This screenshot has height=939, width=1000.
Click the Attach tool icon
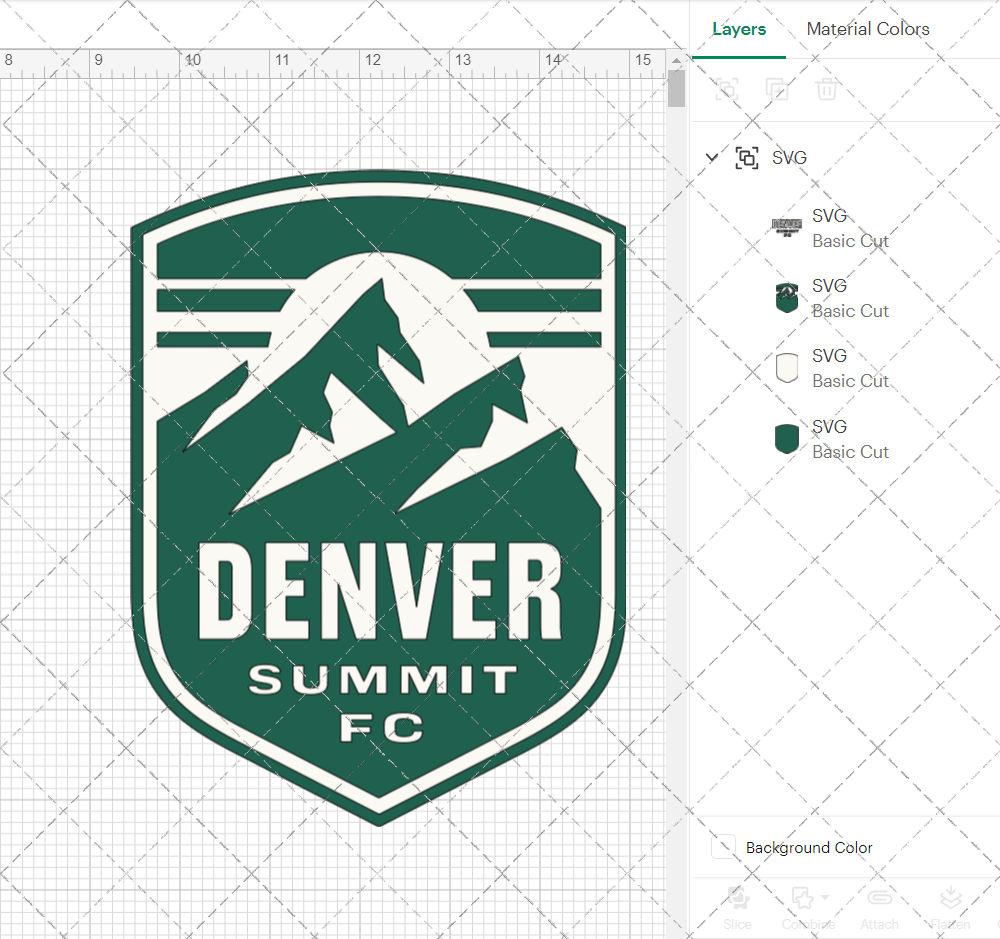point(879,898)
